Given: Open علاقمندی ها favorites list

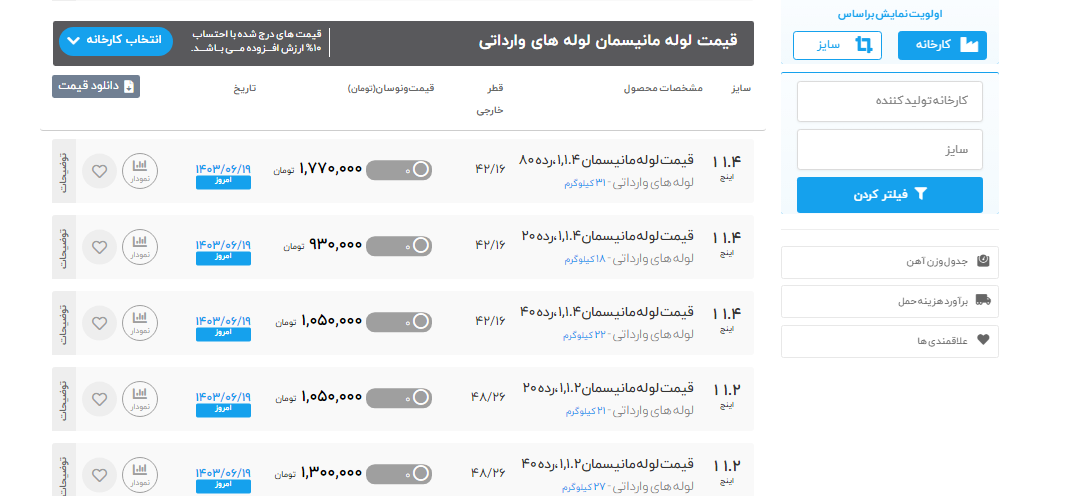Looking at the screenshot, I should pyautogui.click(x=889, y=340).
